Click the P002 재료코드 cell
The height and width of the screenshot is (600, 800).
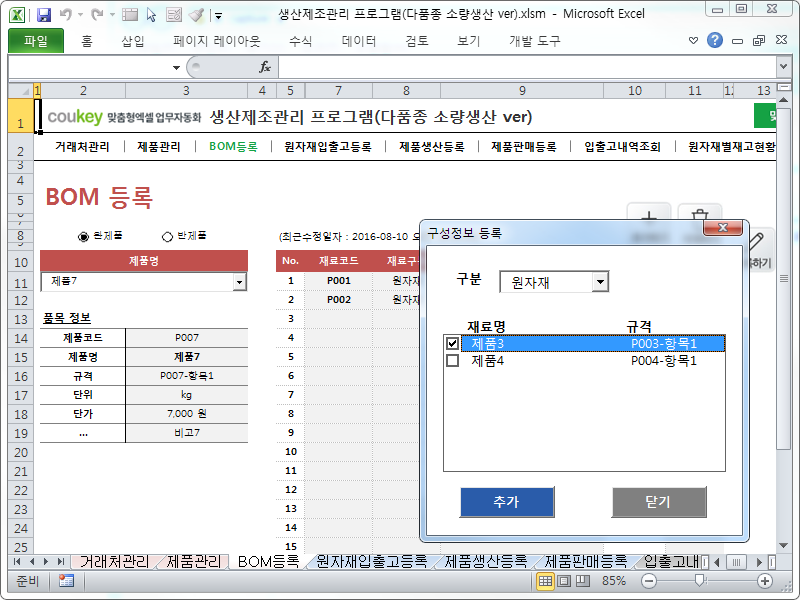click(x=339, y=299)
